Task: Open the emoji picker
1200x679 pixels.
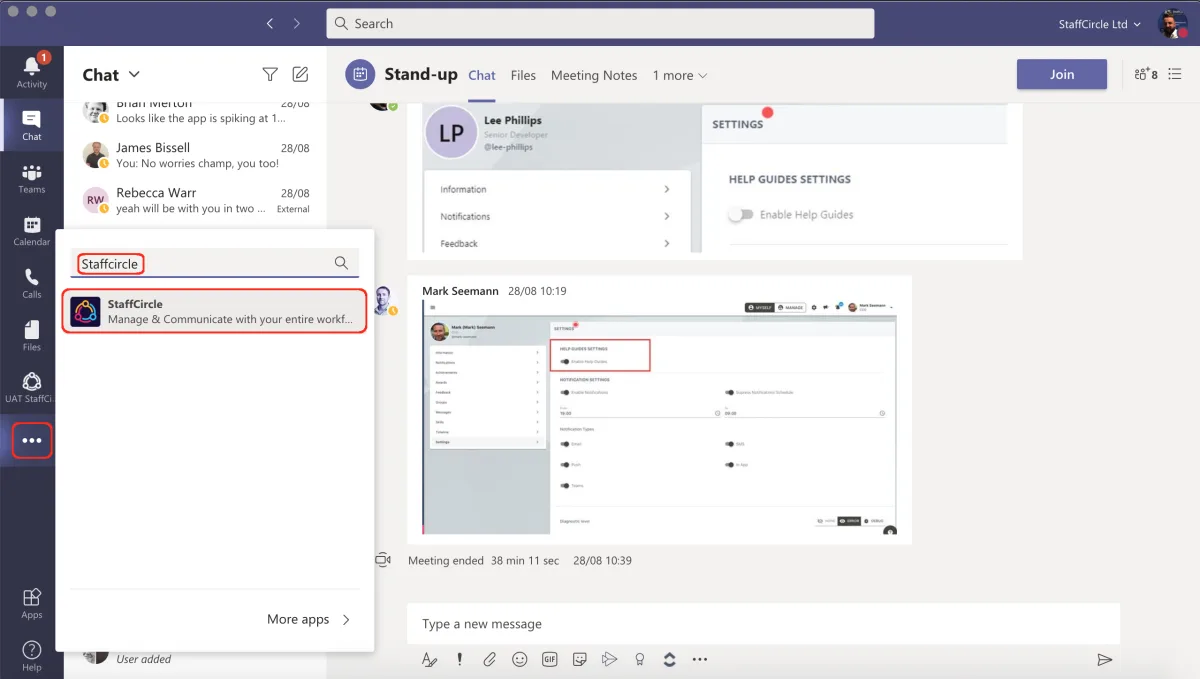Action: tap(519, 659)
